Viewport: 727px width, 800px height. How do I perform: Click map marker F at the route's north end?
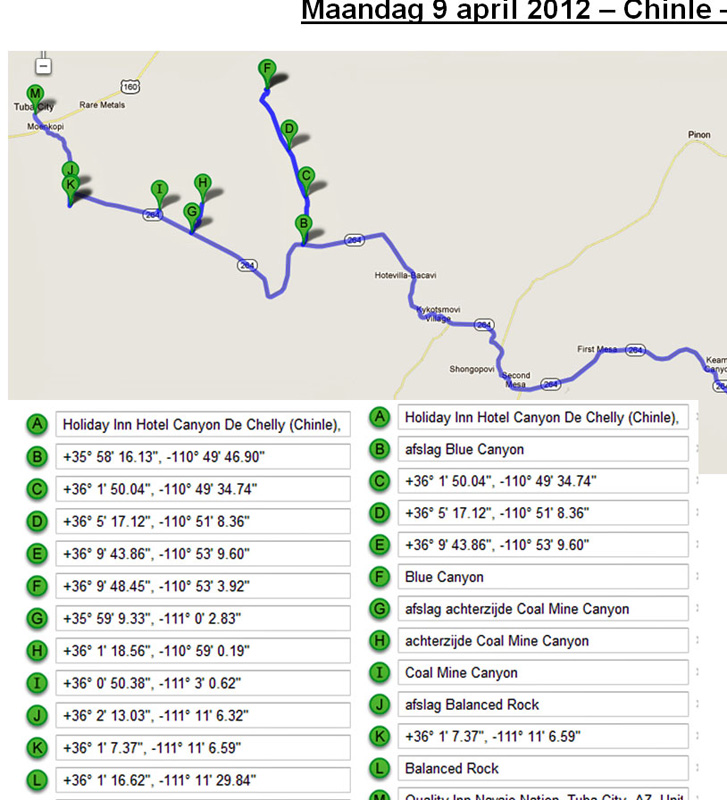tap(266, 70)
